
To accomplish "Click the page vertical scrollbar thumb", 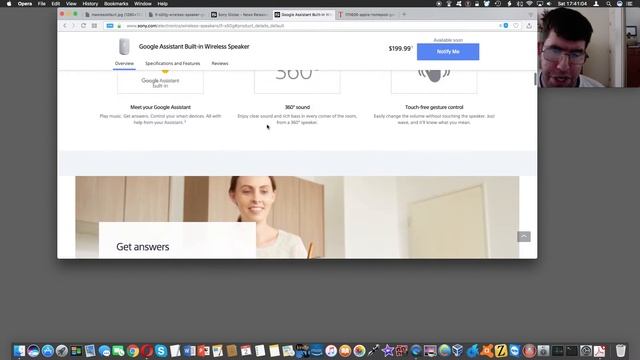I will point(535,79).
